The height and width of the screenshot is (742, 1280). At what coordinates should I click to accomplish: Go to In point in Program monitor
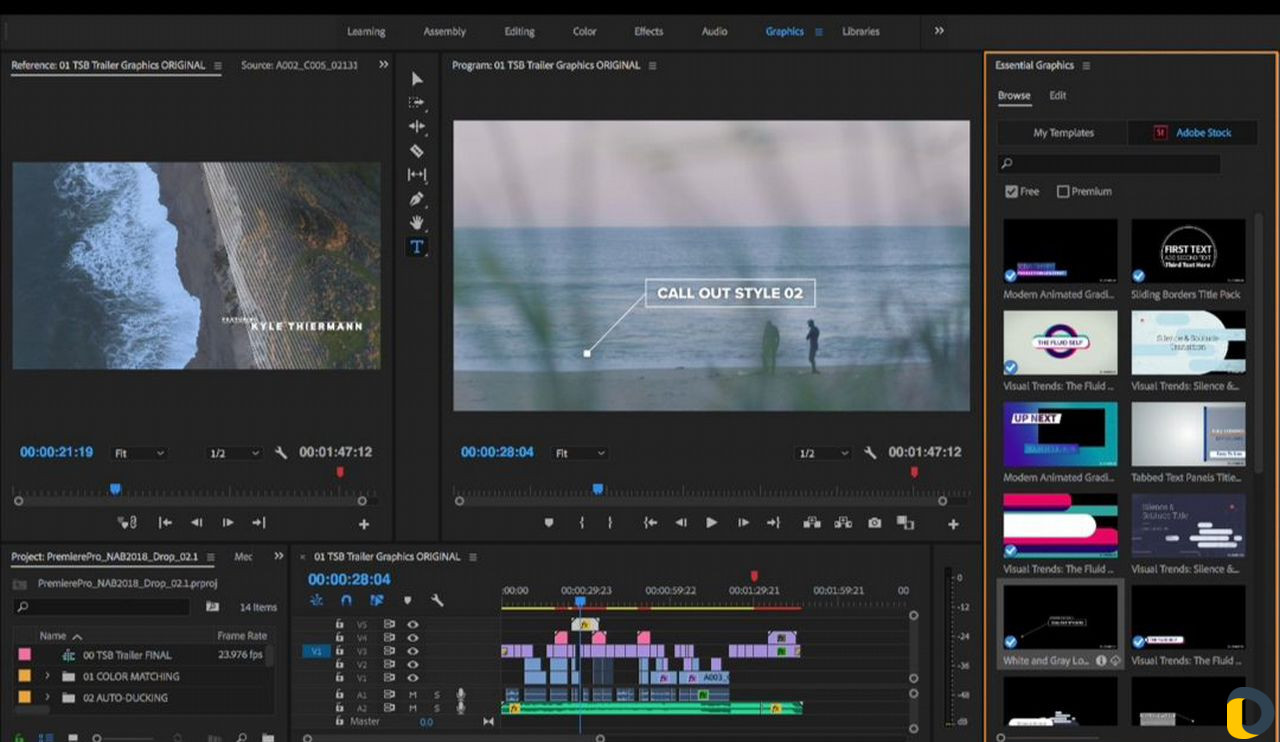[650, 523]
